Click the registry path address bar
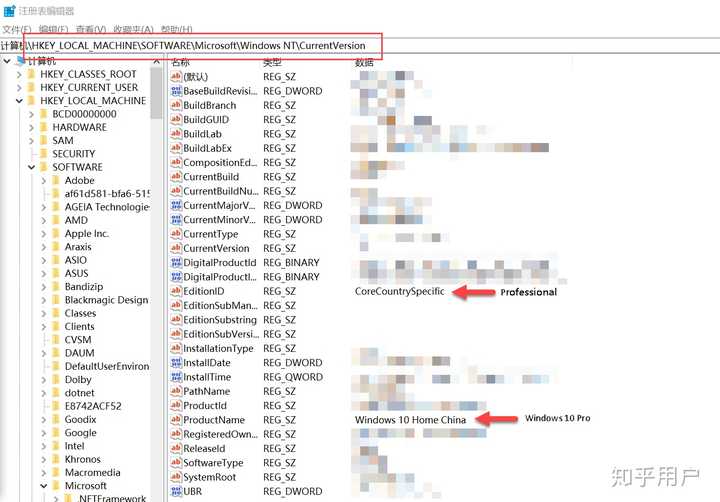Screen dimensions: 720x502 pyautogui.click(x=360, y=45)
